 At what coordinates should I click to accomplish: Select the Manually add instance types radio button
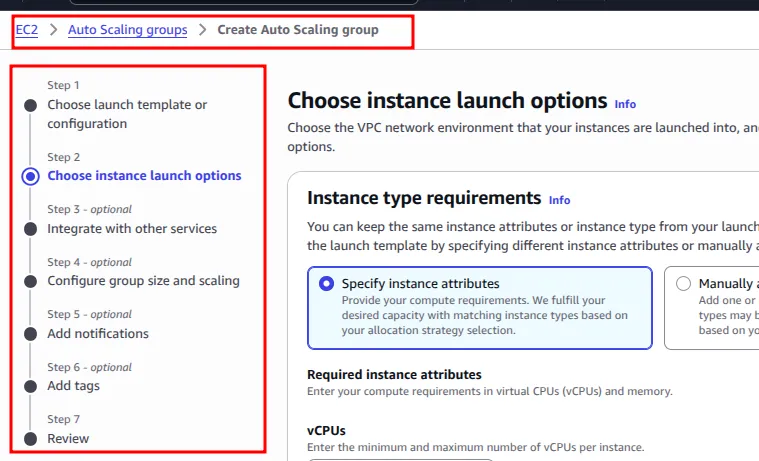pos(683,283)
